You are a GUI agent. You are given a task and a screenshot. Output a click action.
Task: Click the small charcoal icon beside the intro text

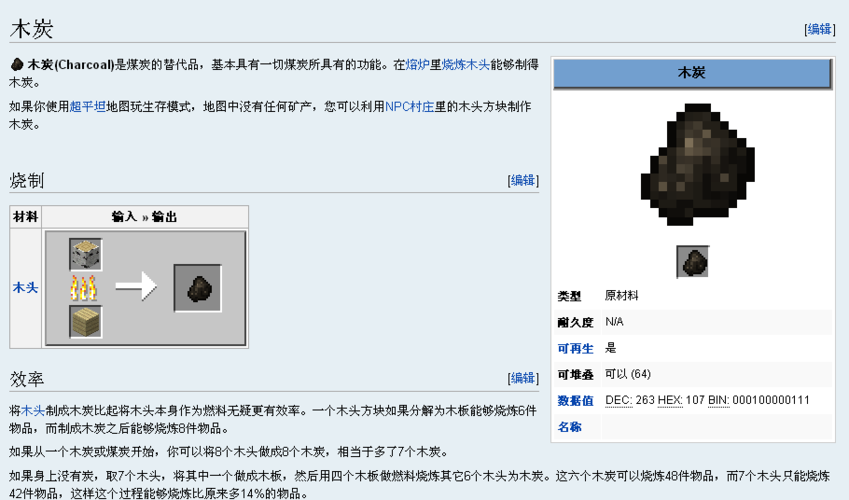[x=17, y=65]
